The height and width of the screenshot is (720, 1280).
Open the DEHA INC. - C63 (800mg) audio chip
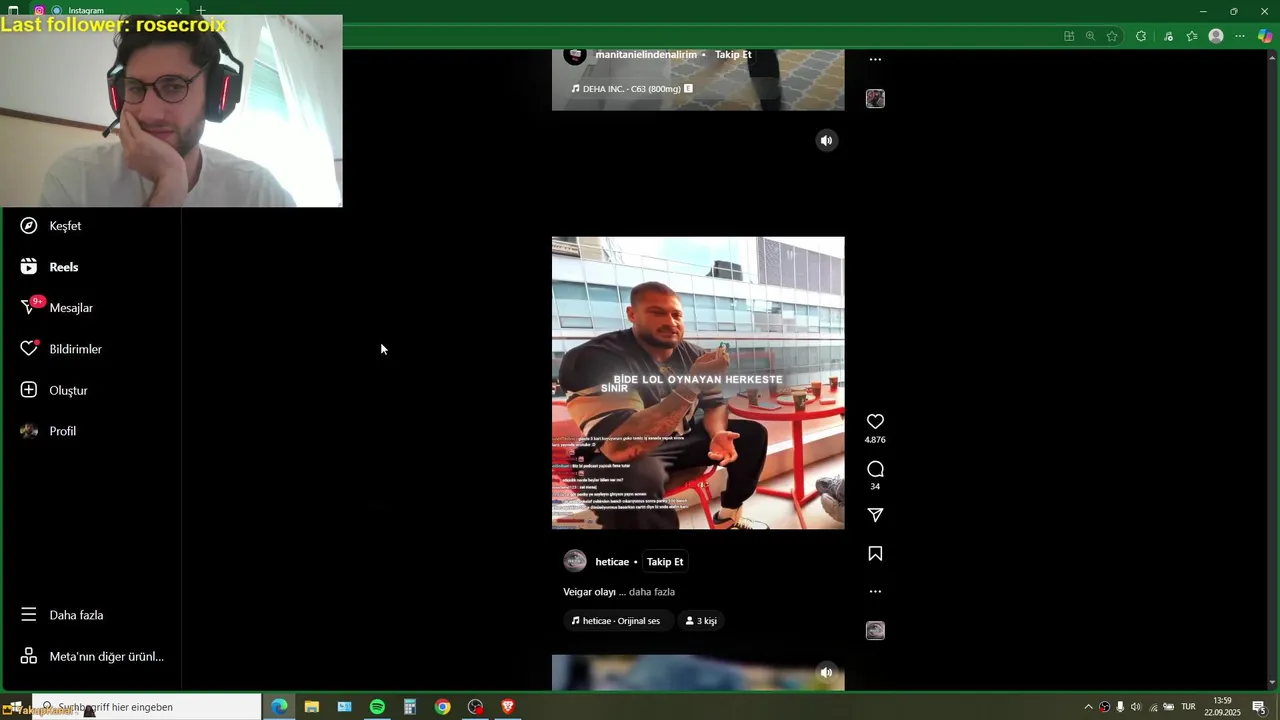pyautogui.click(x=632, y=89)
